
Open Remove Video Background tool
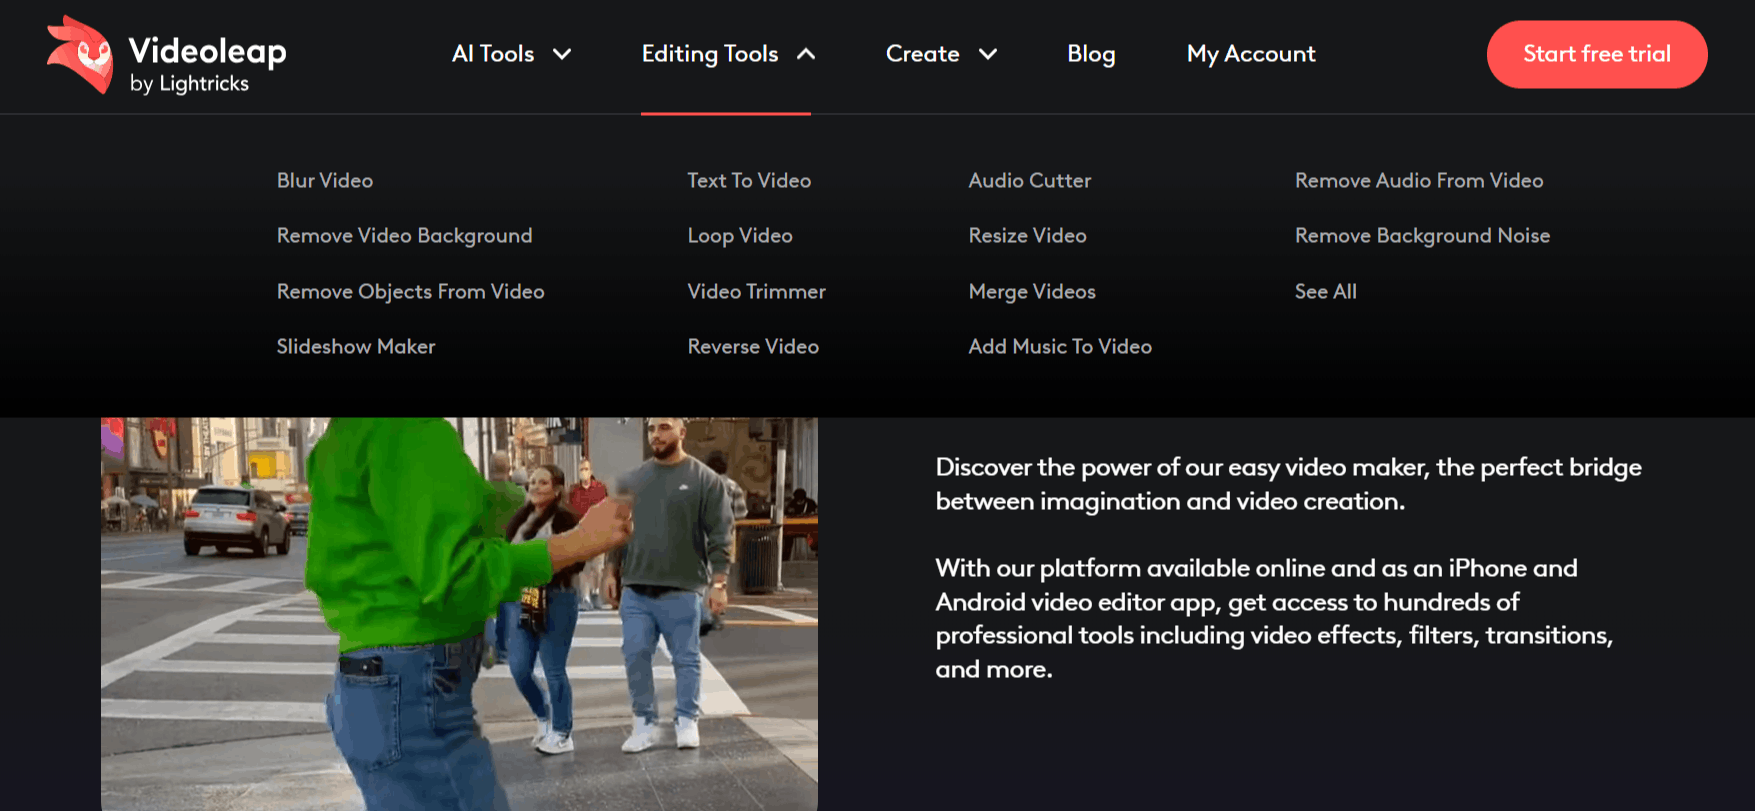click(x=405, y=236)
